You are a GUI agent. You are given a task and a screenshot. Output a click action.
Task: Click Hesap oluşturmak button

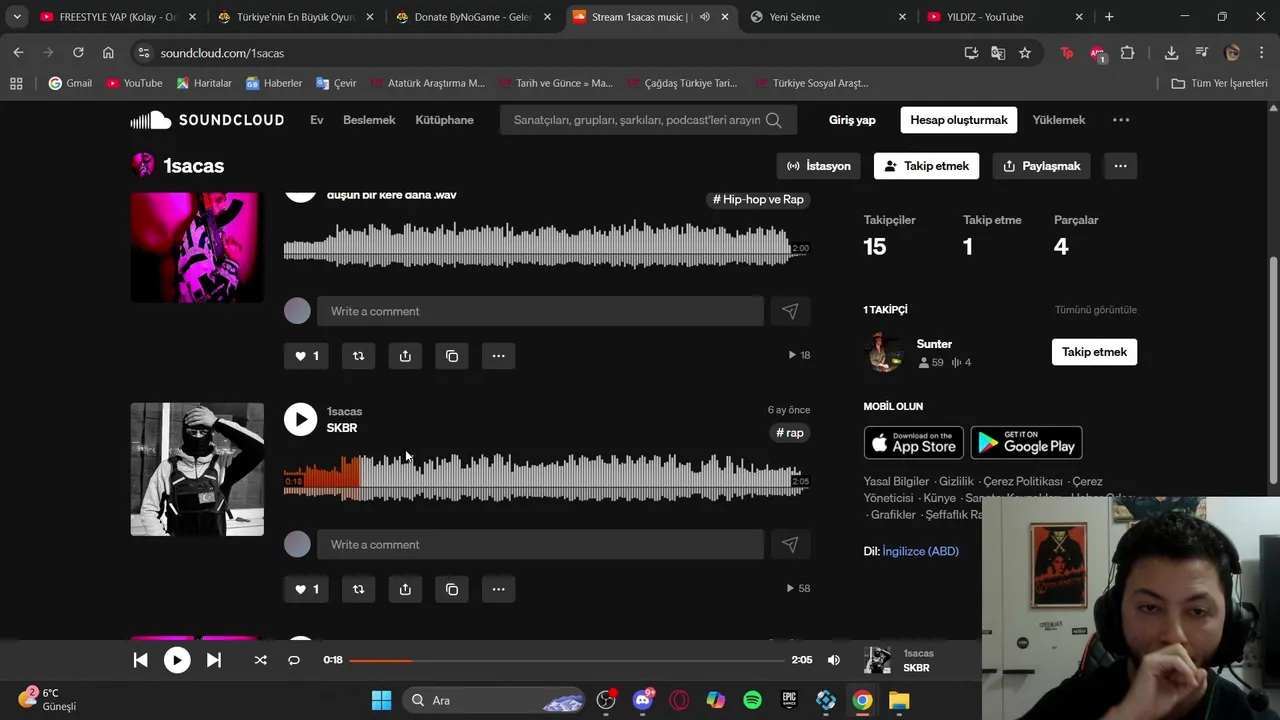point(958,120)
